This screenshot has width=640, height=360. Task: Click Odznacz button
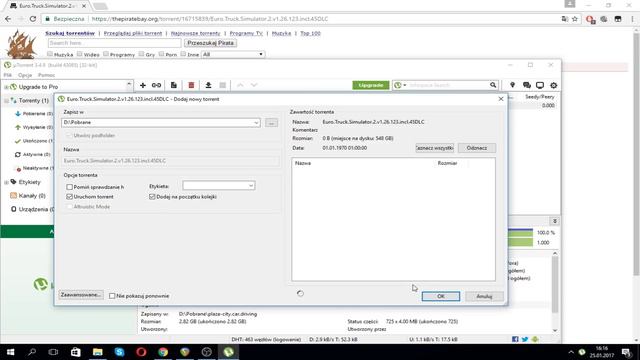(x=477, y=148)
